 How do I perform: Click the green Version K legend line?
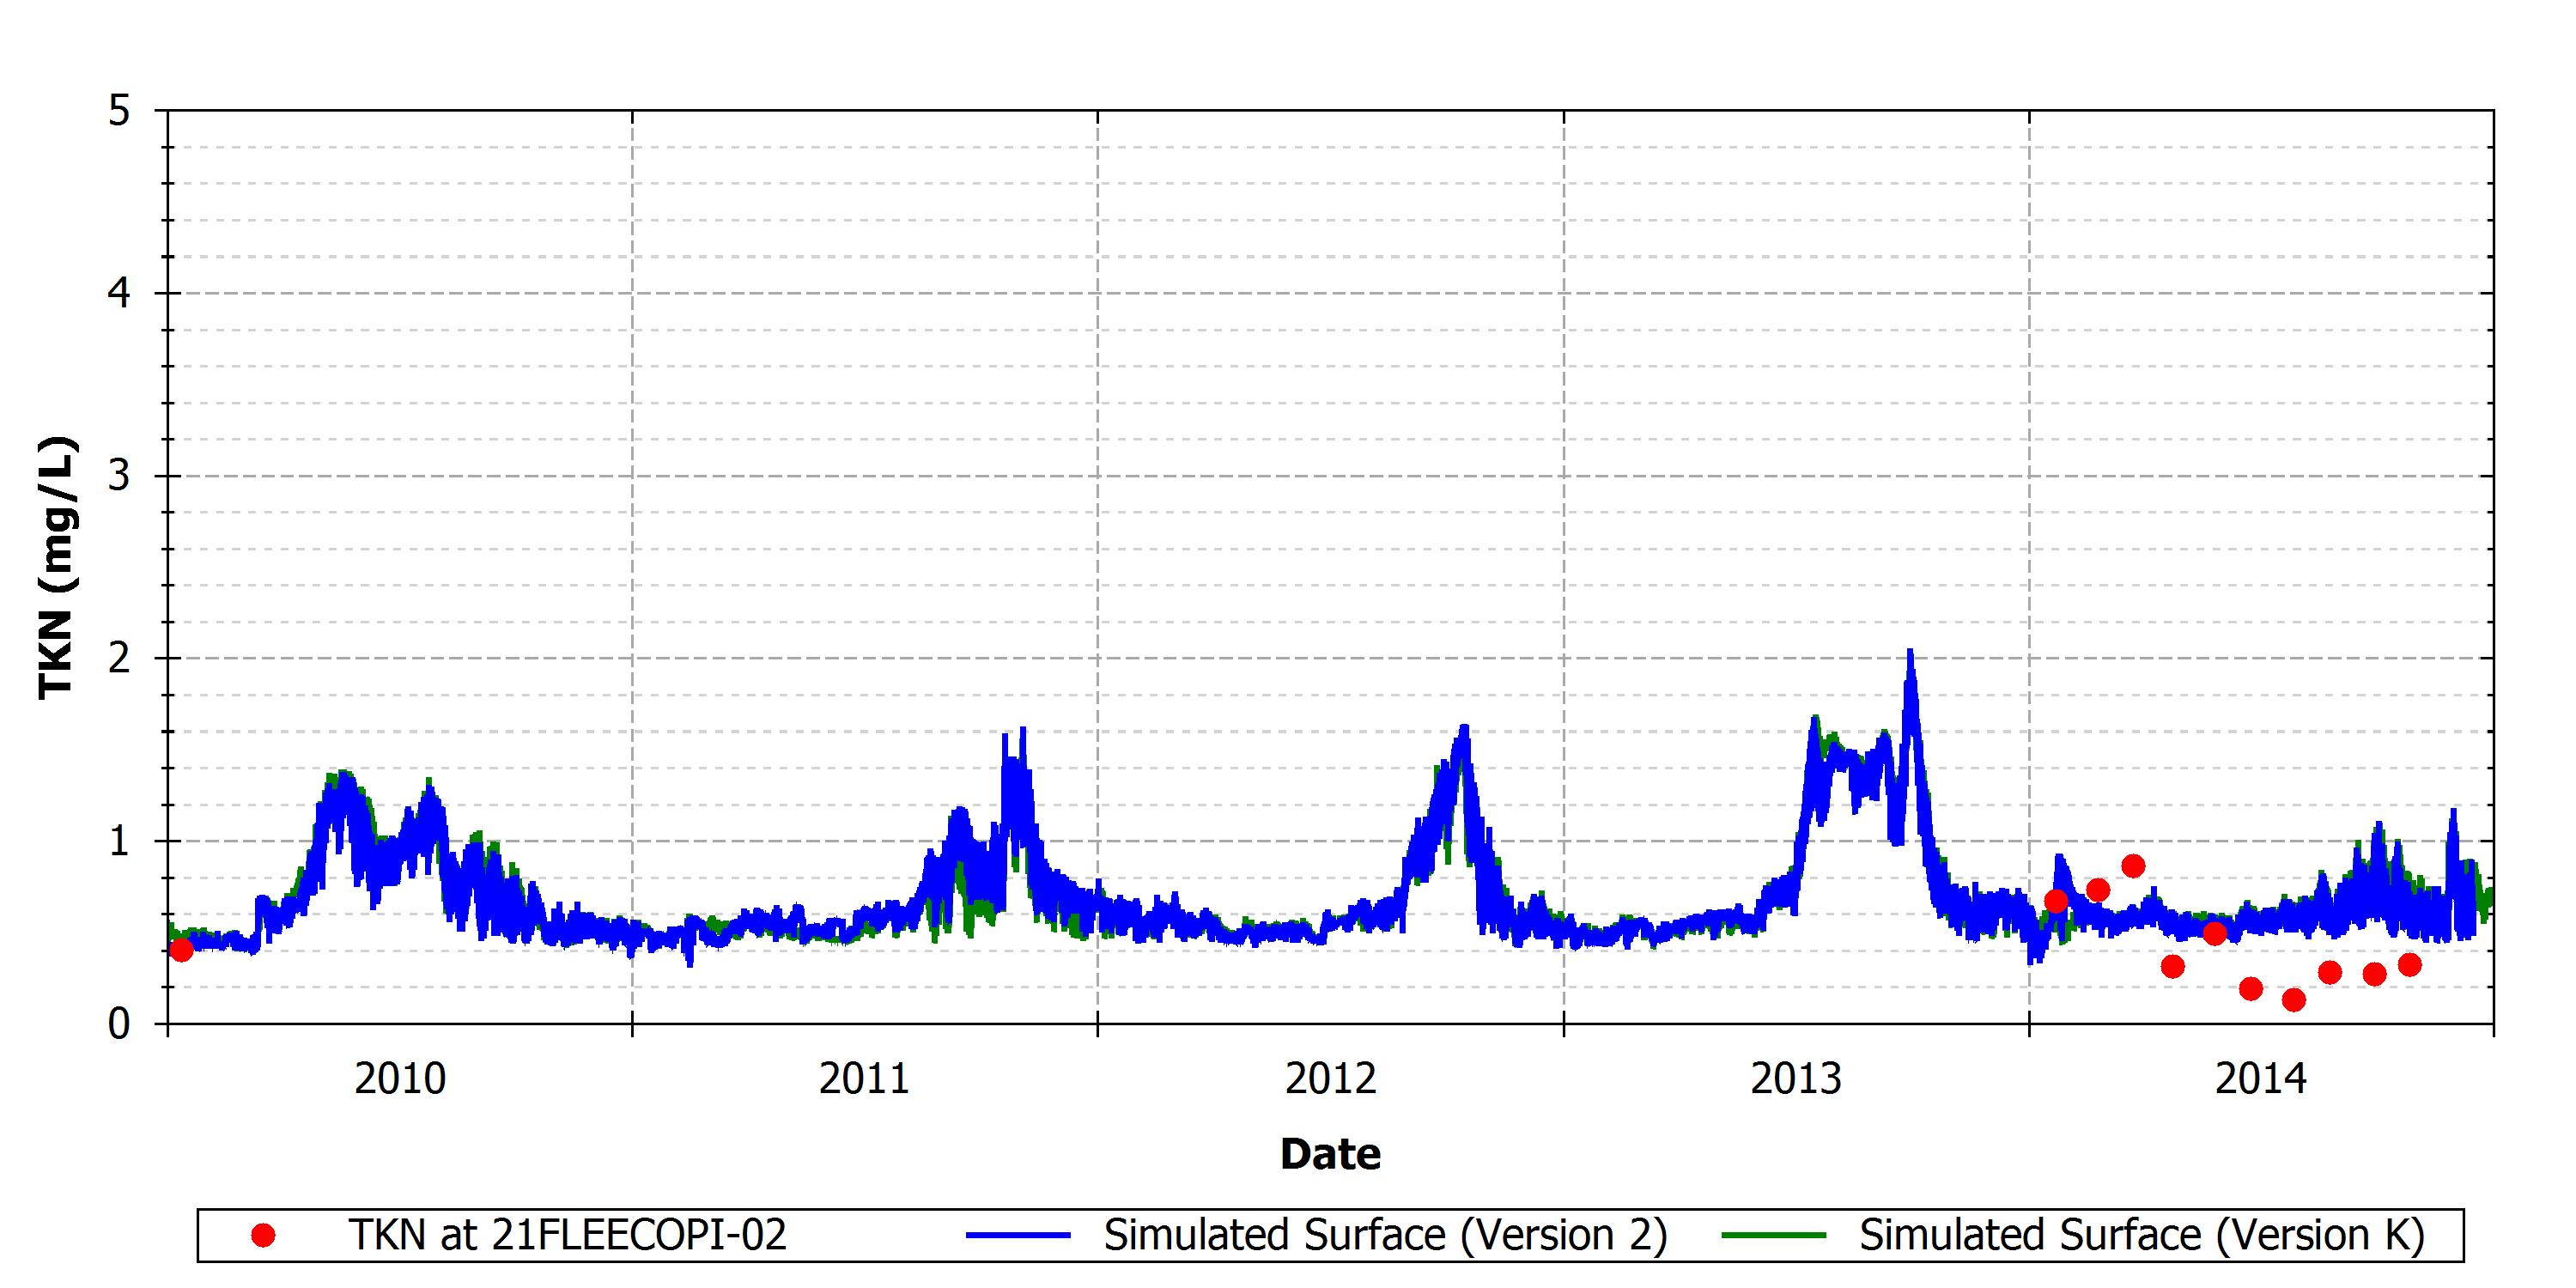(1774, 1236)
